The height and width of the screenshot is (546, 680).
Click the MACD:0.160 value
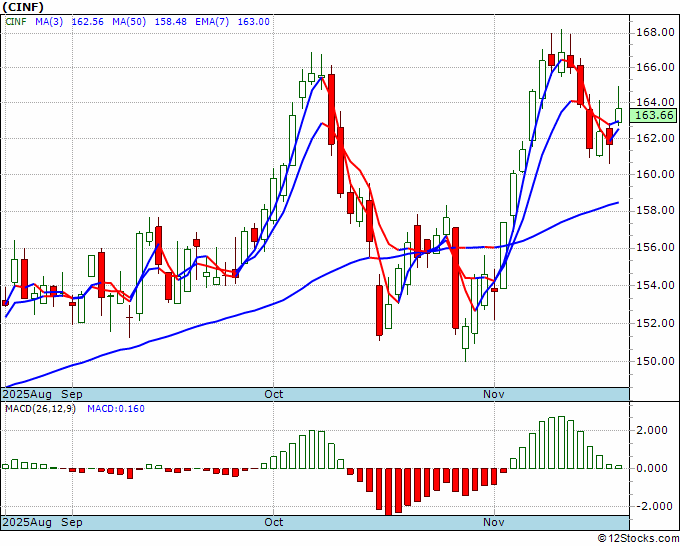[116, 409]
